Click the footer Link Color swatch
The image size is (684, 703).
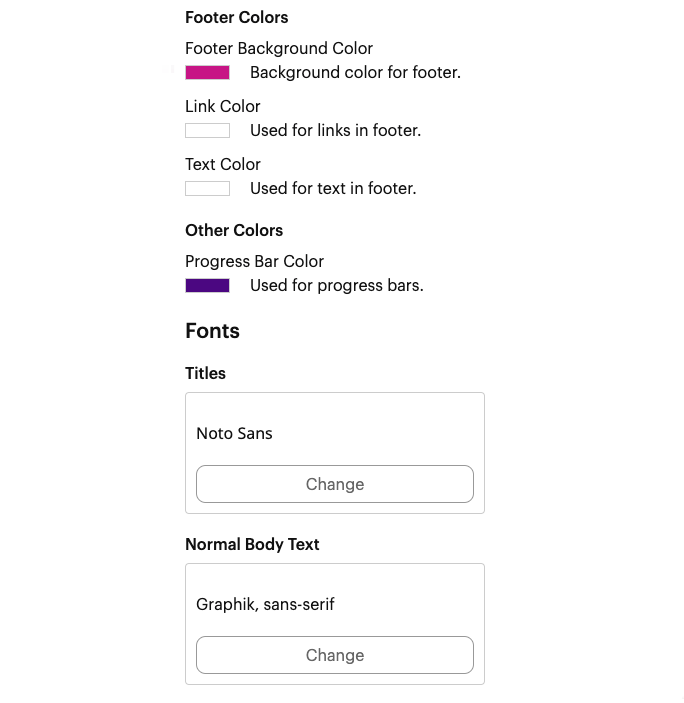207,130
